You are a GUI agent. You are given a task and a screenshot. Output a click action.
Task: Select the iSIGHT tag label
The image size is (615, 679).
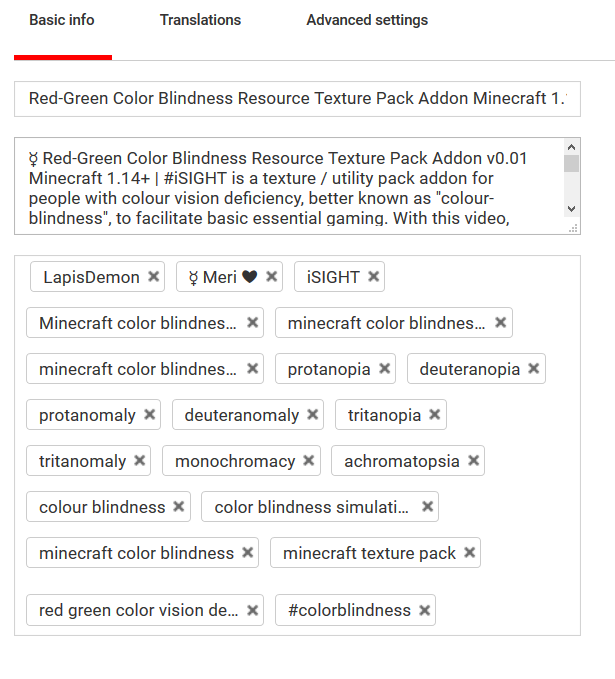pyautogui.click(x=333, y=277)
